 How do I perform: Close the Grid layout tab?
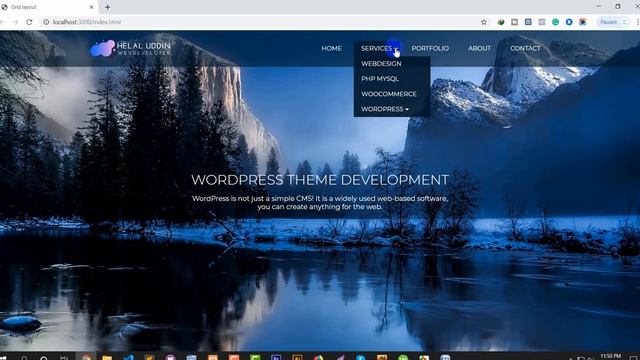pyautogui.click(x=91, y=7)
